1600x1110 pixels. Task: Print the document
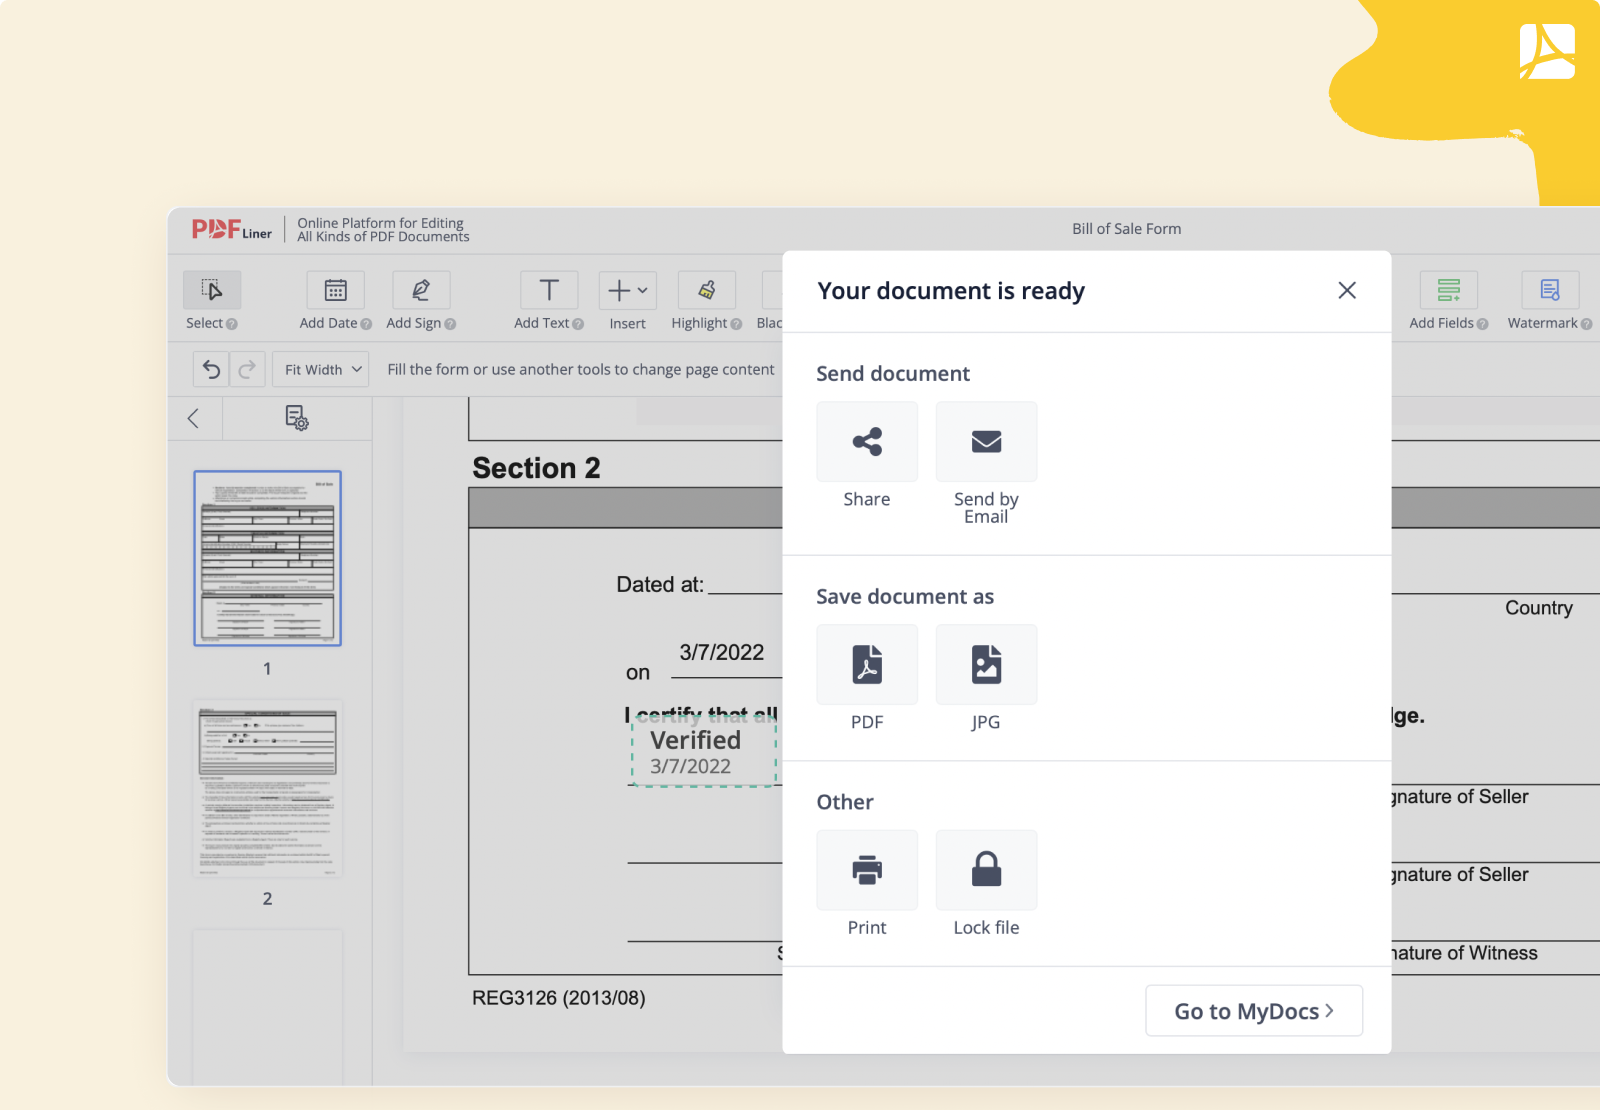[866, 869]
